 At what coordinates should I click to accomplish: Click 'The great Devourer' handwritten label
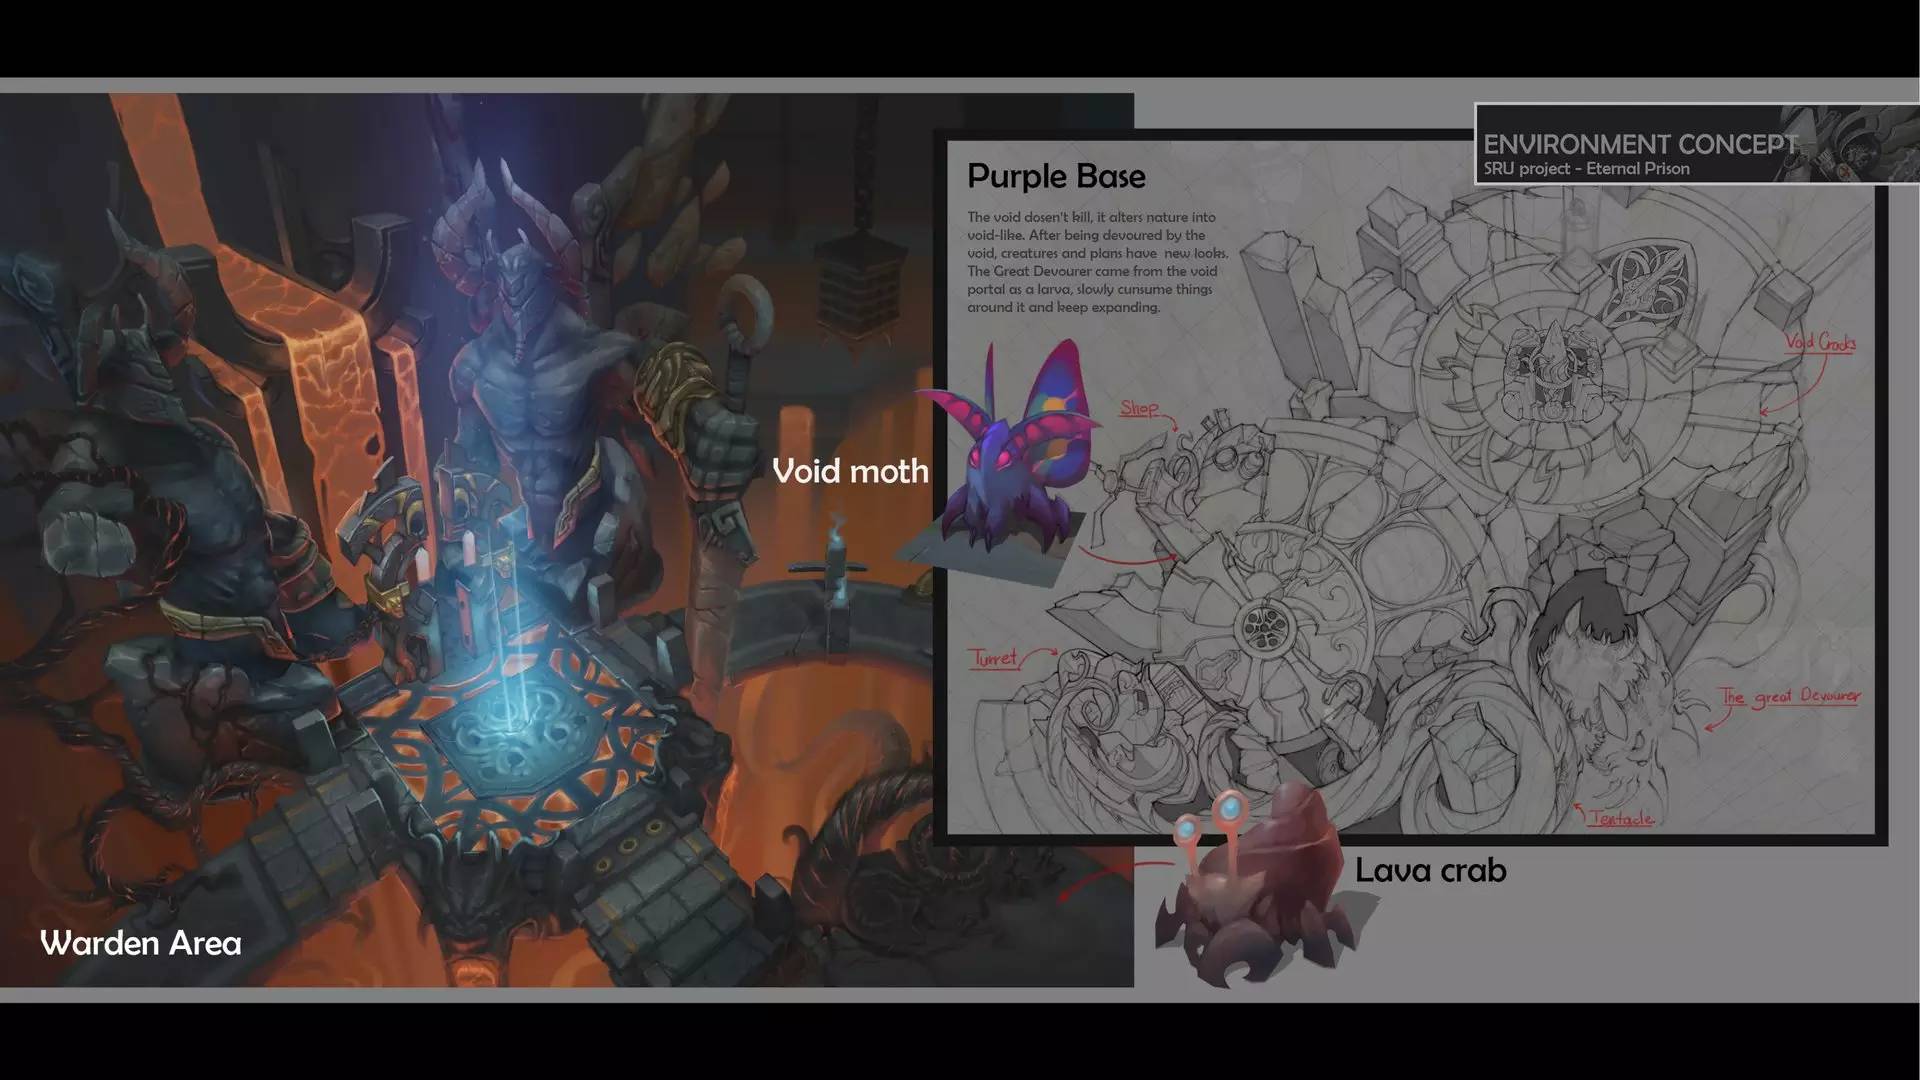pyautogui.click(x=1790, y=696)
